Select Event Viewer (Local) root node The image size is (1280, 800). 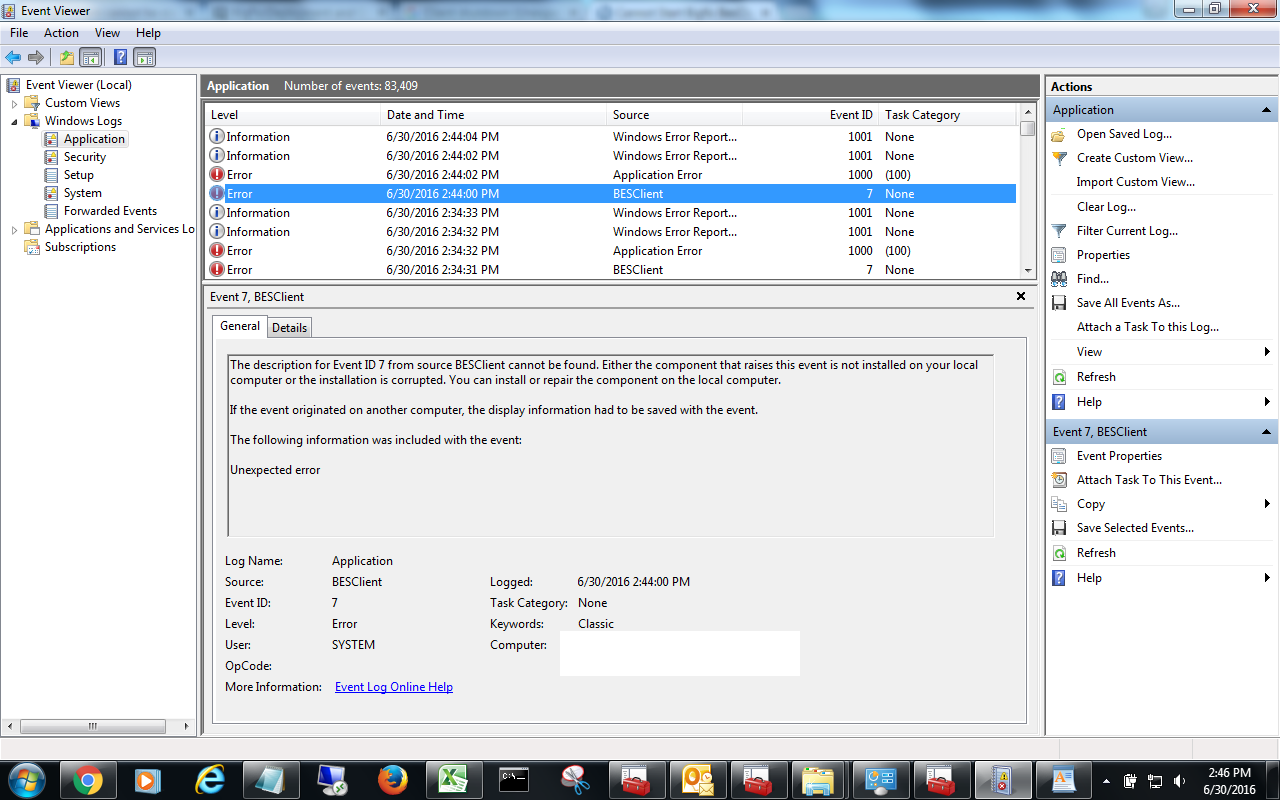coord(78,85)
